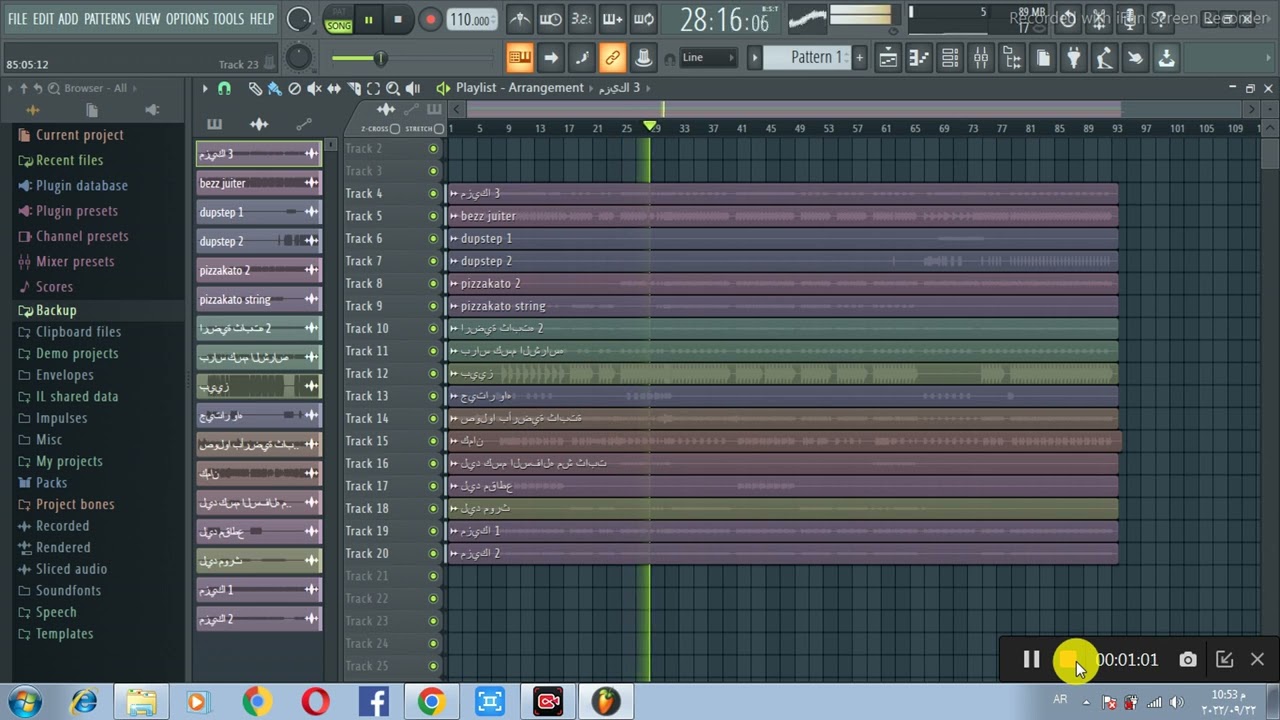Viewport: 1280px width, 720px height.
Task: Open Opera from the Windows taskbar
Action: (315, 702)
